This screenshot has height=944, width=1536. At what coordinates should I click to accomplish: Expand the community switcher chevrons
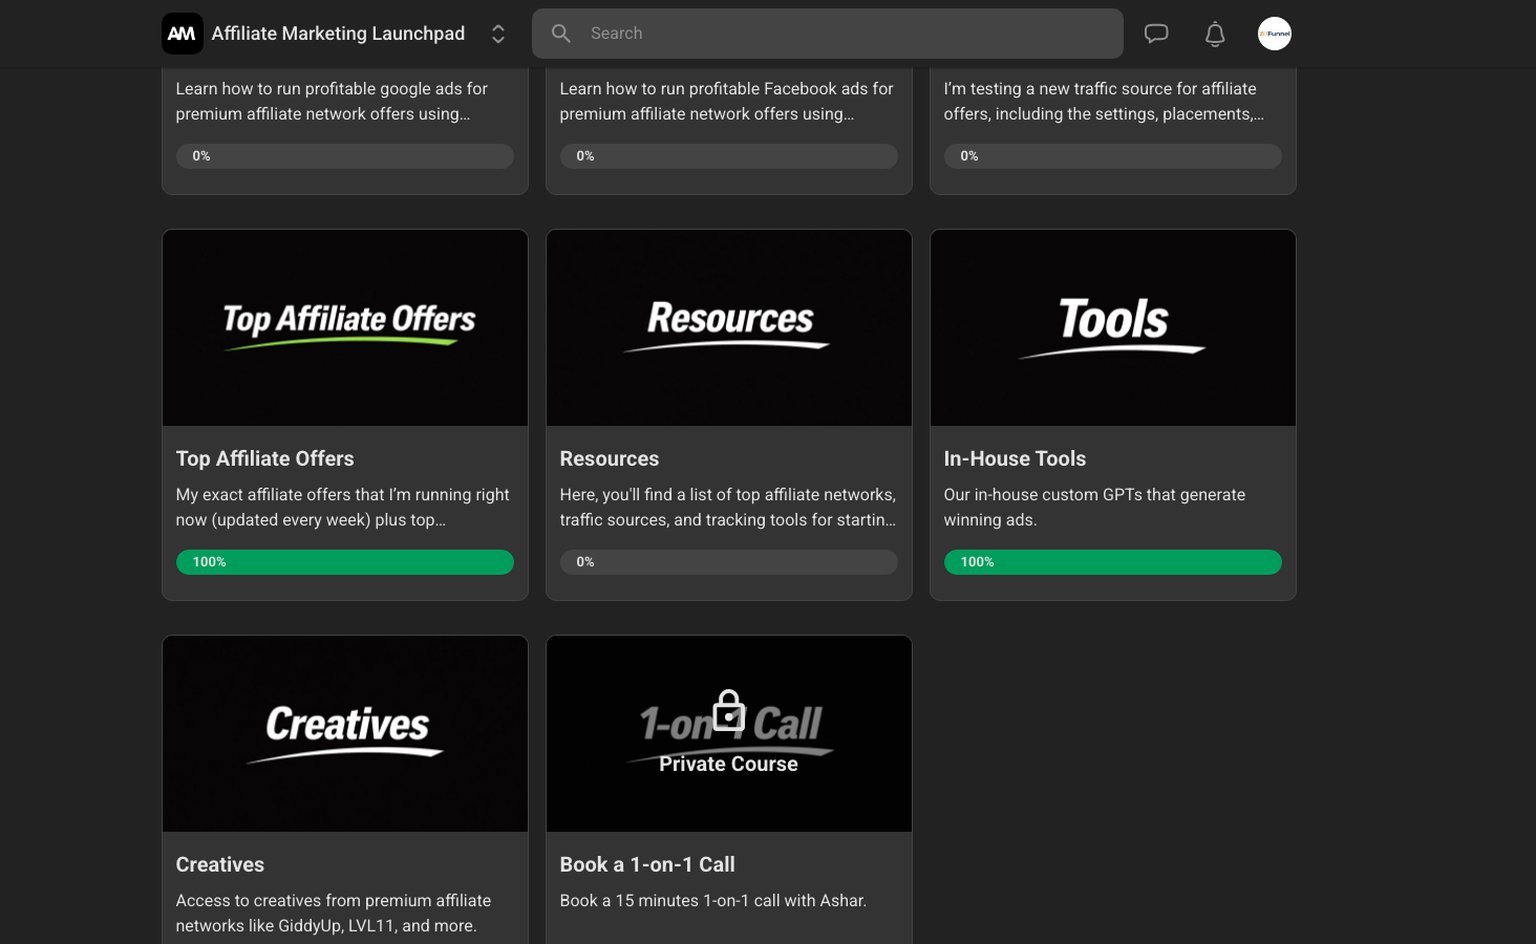[498, 34]
